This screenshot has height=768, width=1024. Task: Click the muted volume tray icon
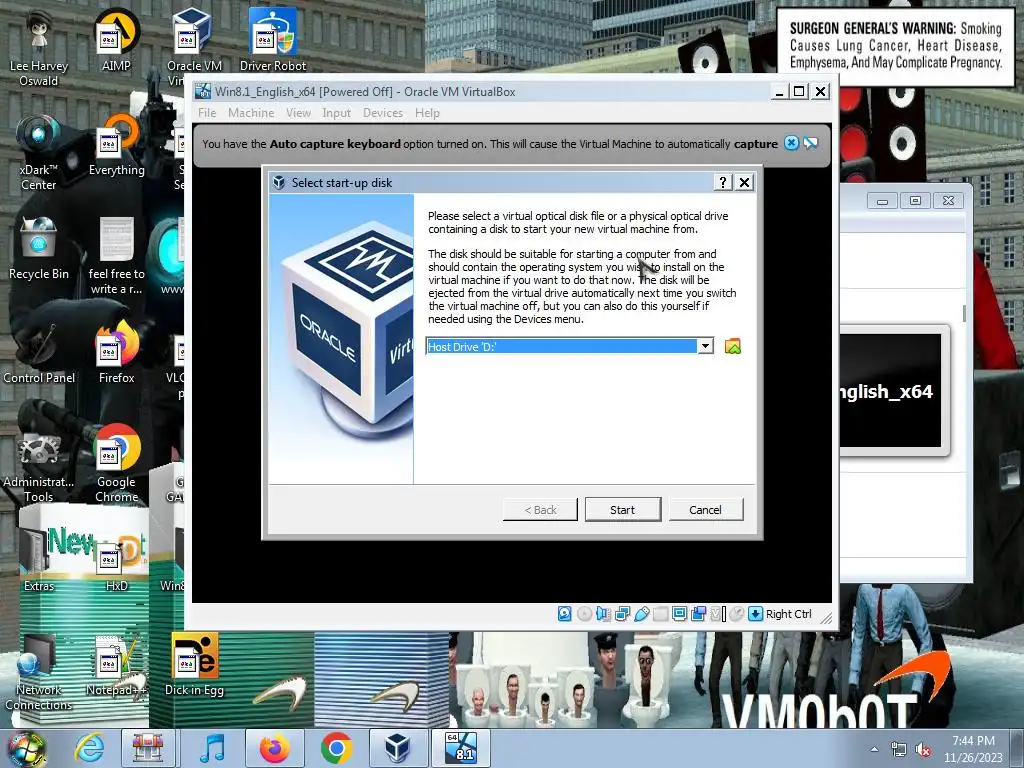[923, 750]
